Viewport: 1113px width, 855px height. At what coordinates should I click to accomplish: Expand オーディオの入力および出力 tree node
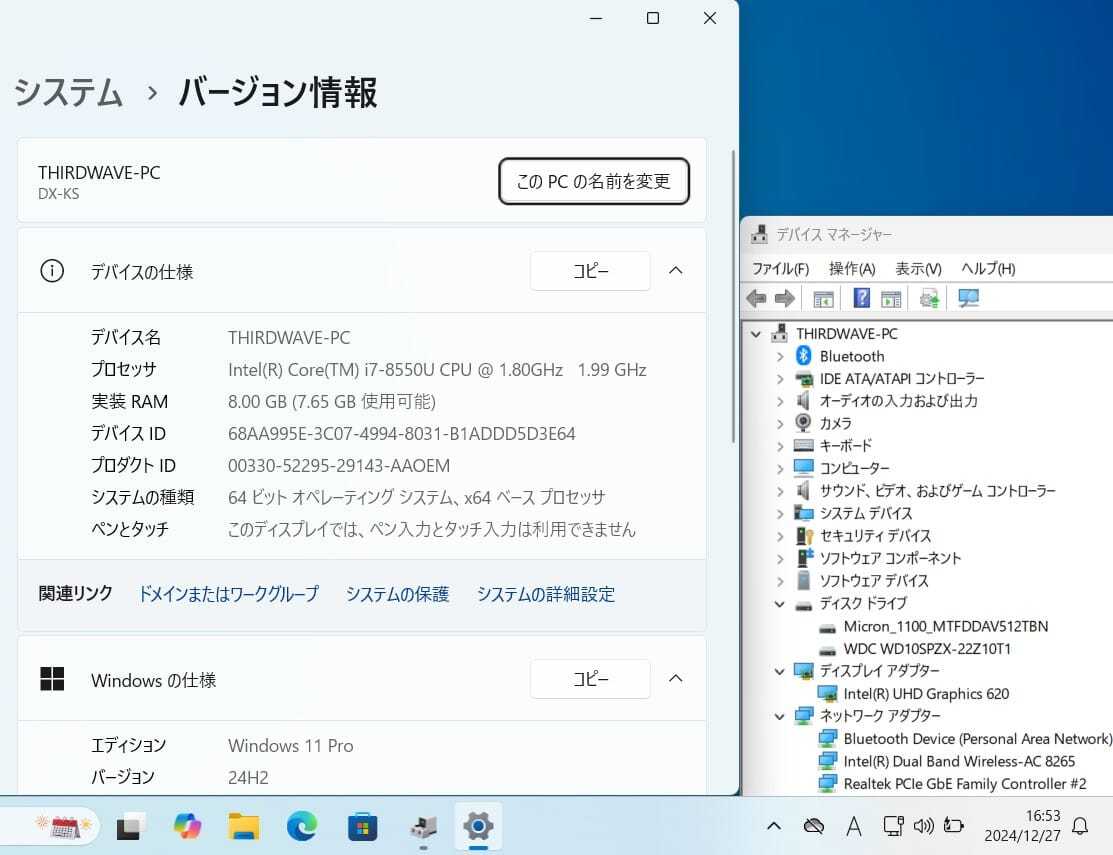coord(780,402)
